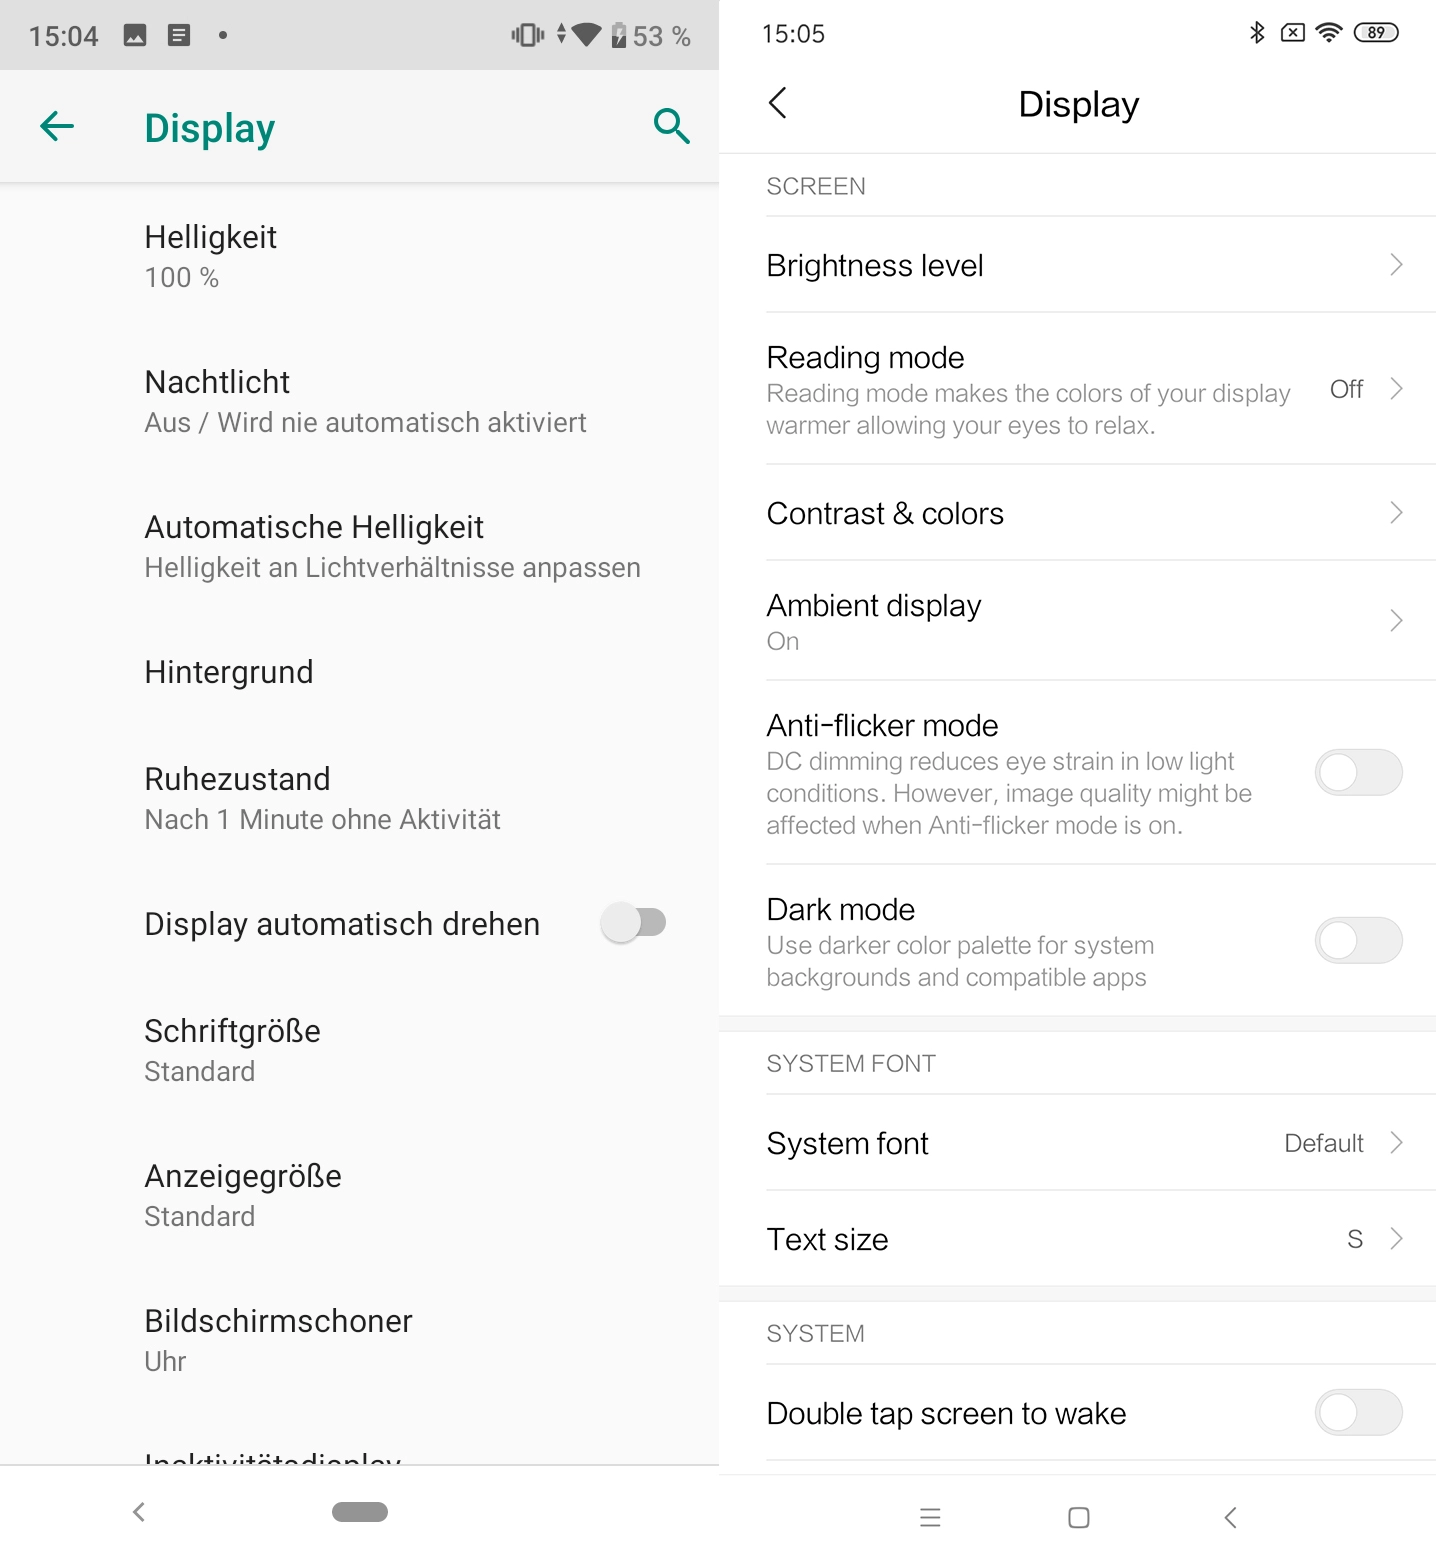Open the Text size chevron next to S
The width and height of the screenshot is (1436, 1560).
(1396, 1238)
